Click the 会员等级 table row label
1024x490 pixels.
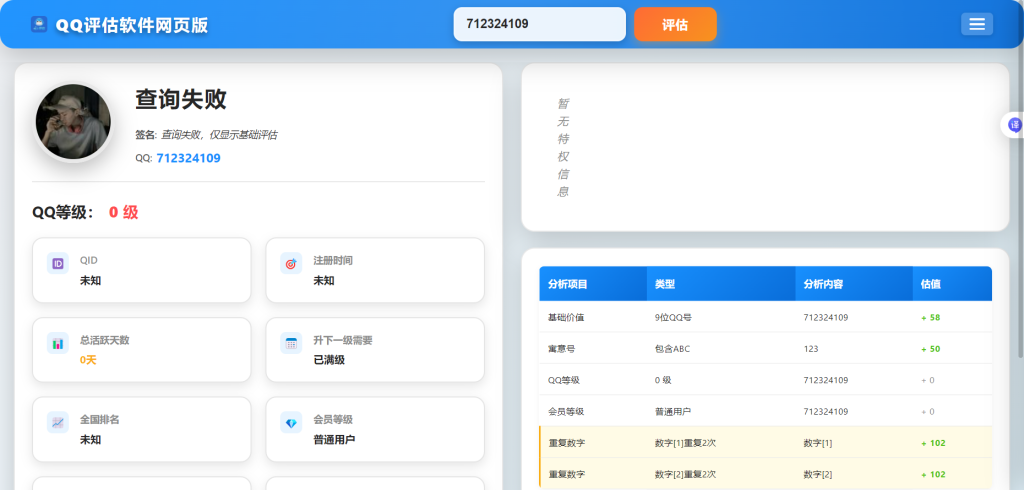(566, 412)
